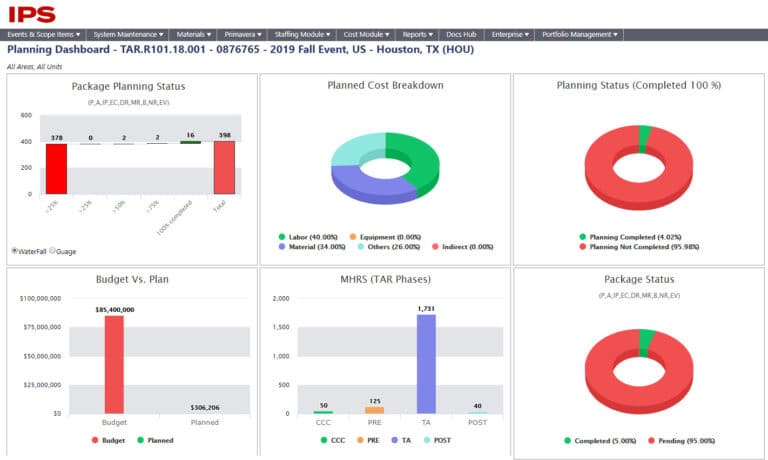
Task: Open Events & Scope Items menu
Action: (x=44, y=34)
